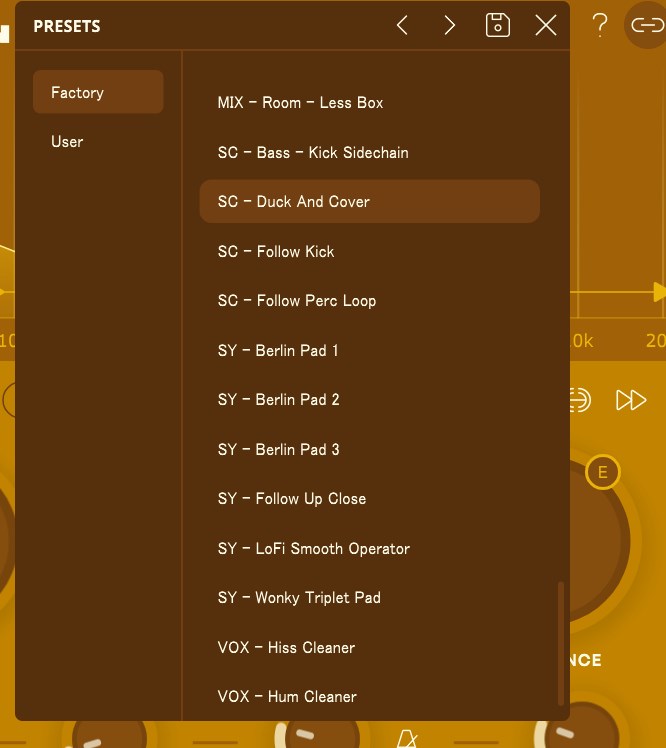Go to the next preset arrow
This screenshot has width=666, height=748.
pyautogui.click(x=450, y=26)
